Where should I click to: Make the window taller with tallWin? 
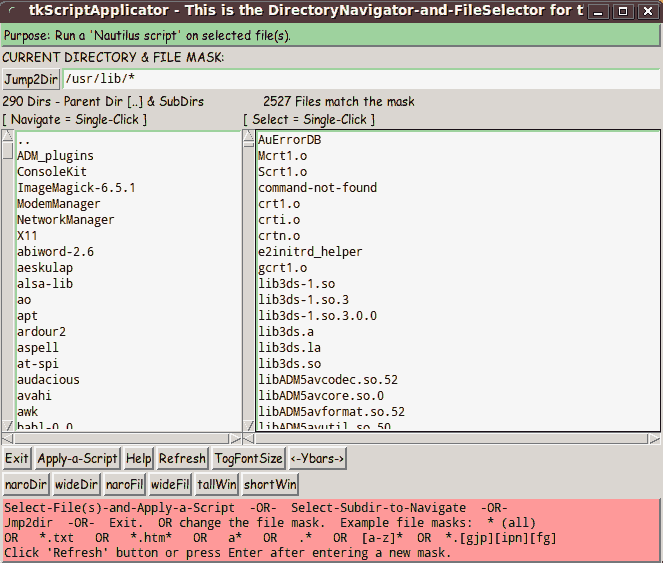217,485
